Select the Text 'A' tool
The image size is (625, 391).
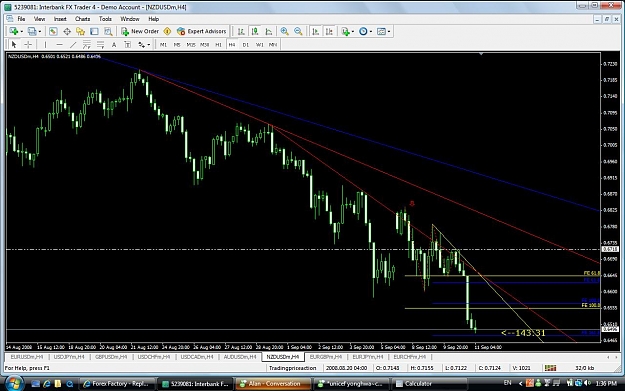tap(114, 45)
